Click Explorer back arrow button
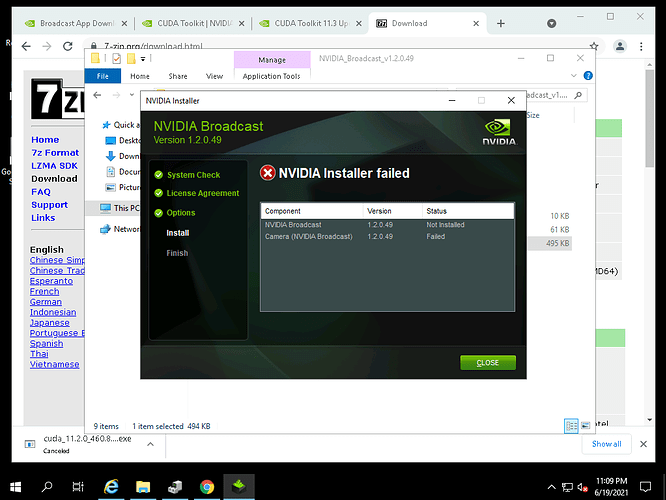Image resolution: width=666 pixels, height=500 pixels. coord(97,95)
